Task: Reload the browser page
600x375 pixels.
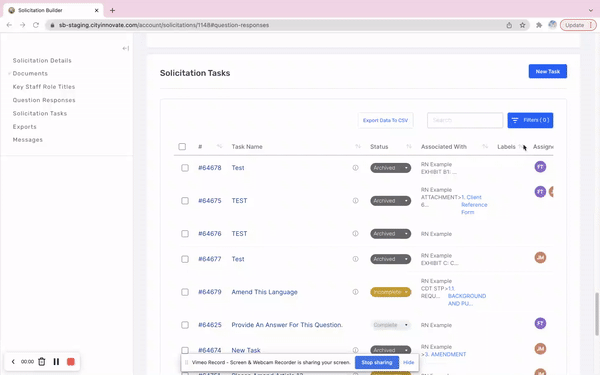Action: click(36, 25)
